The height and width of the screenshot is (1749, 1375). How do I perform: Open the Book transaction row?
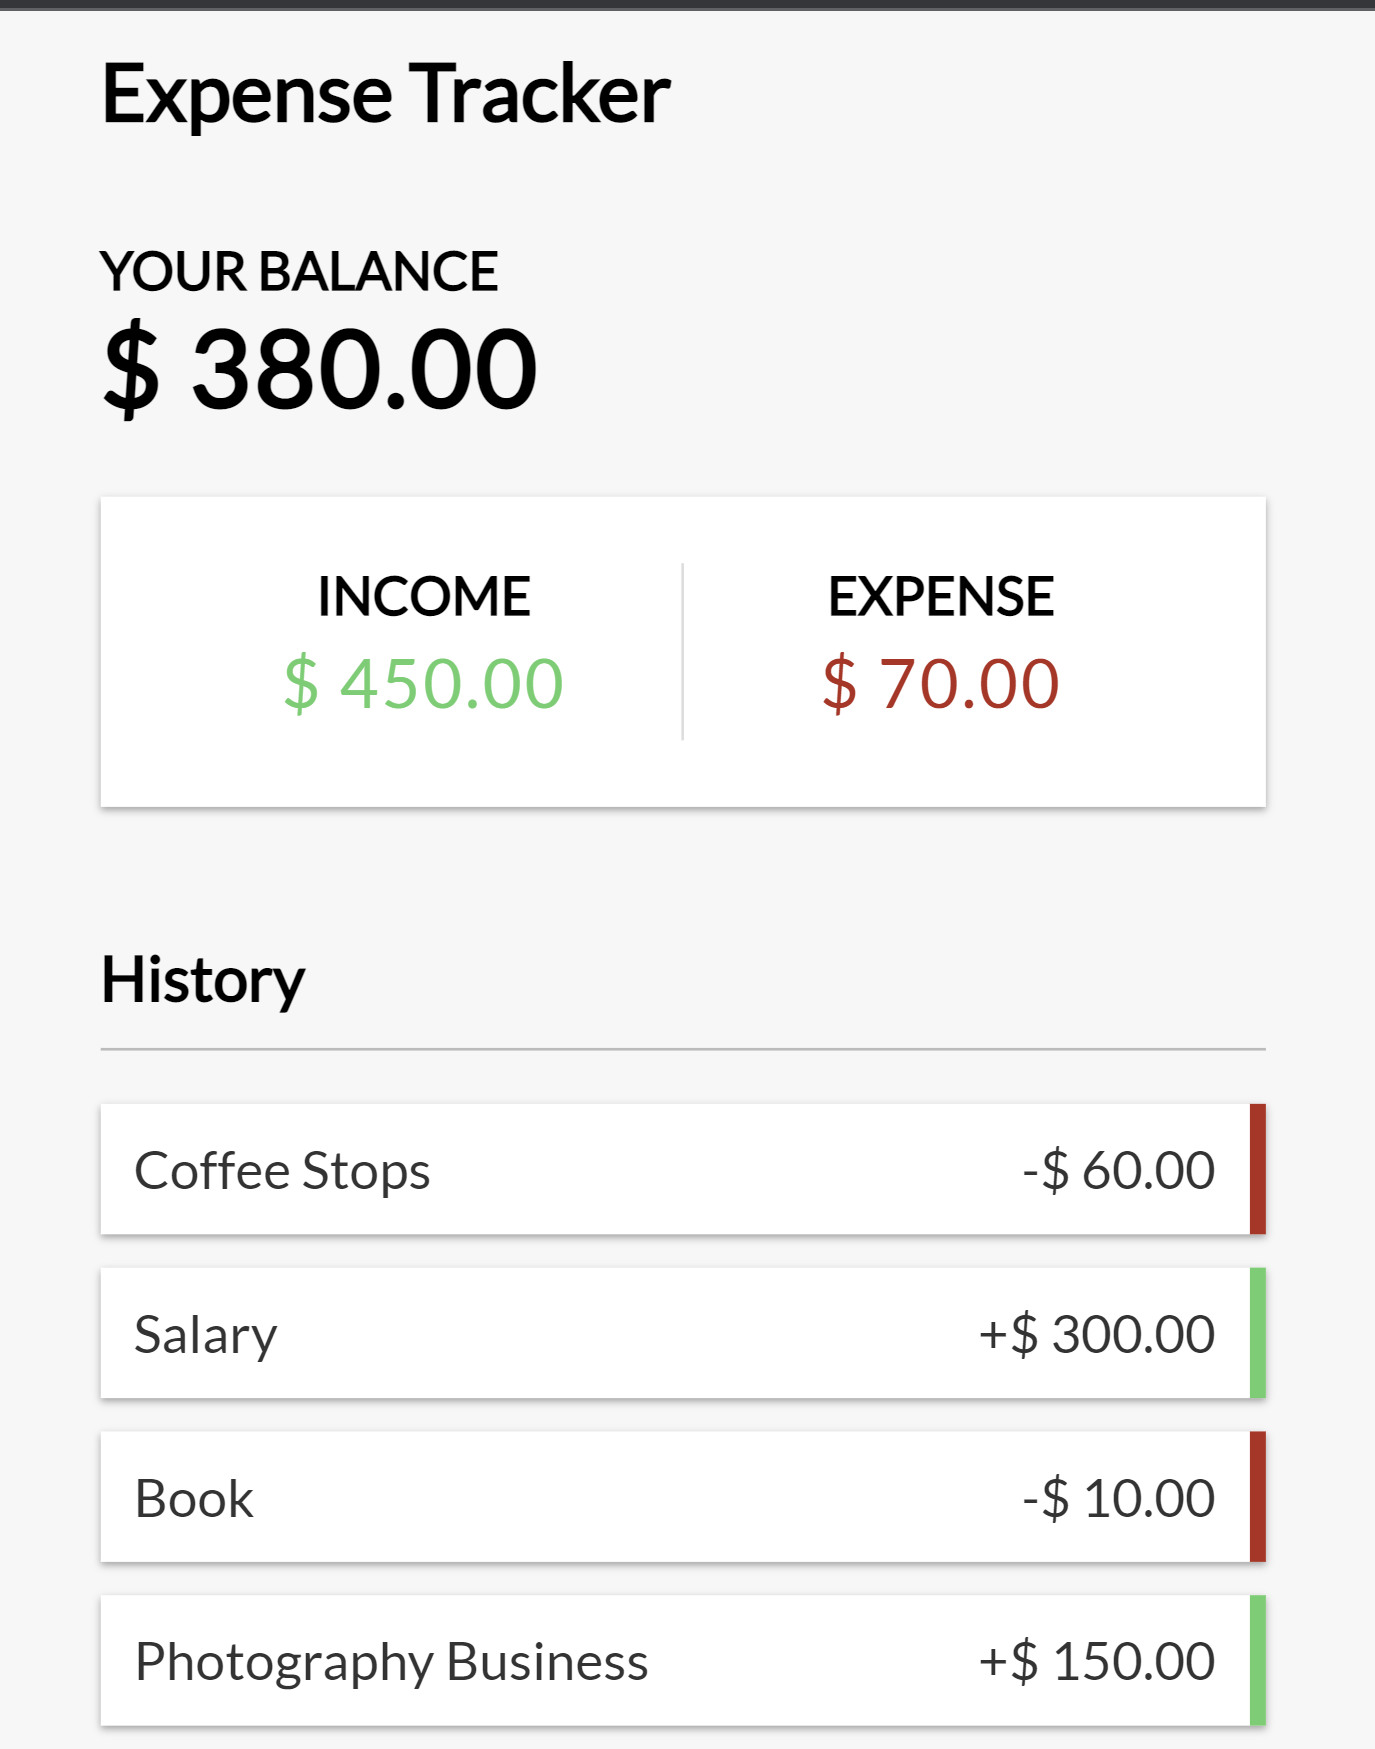[683, 1497]
